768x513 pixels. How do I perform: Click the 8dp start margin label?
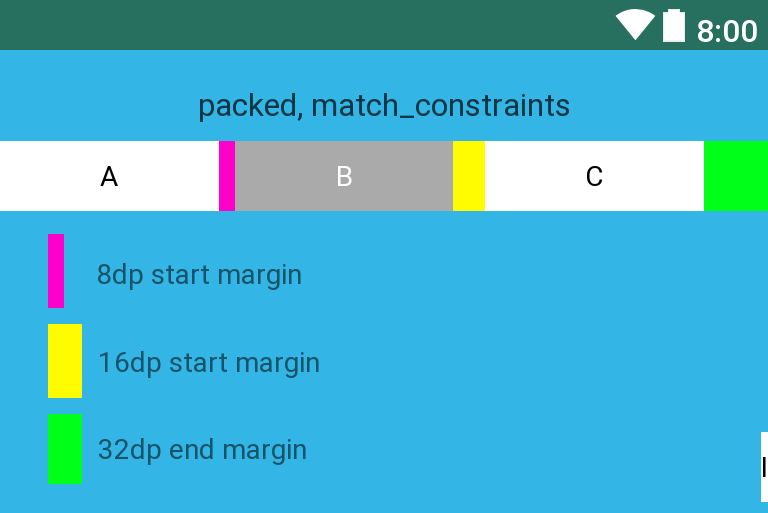click(x=199, y=274)
